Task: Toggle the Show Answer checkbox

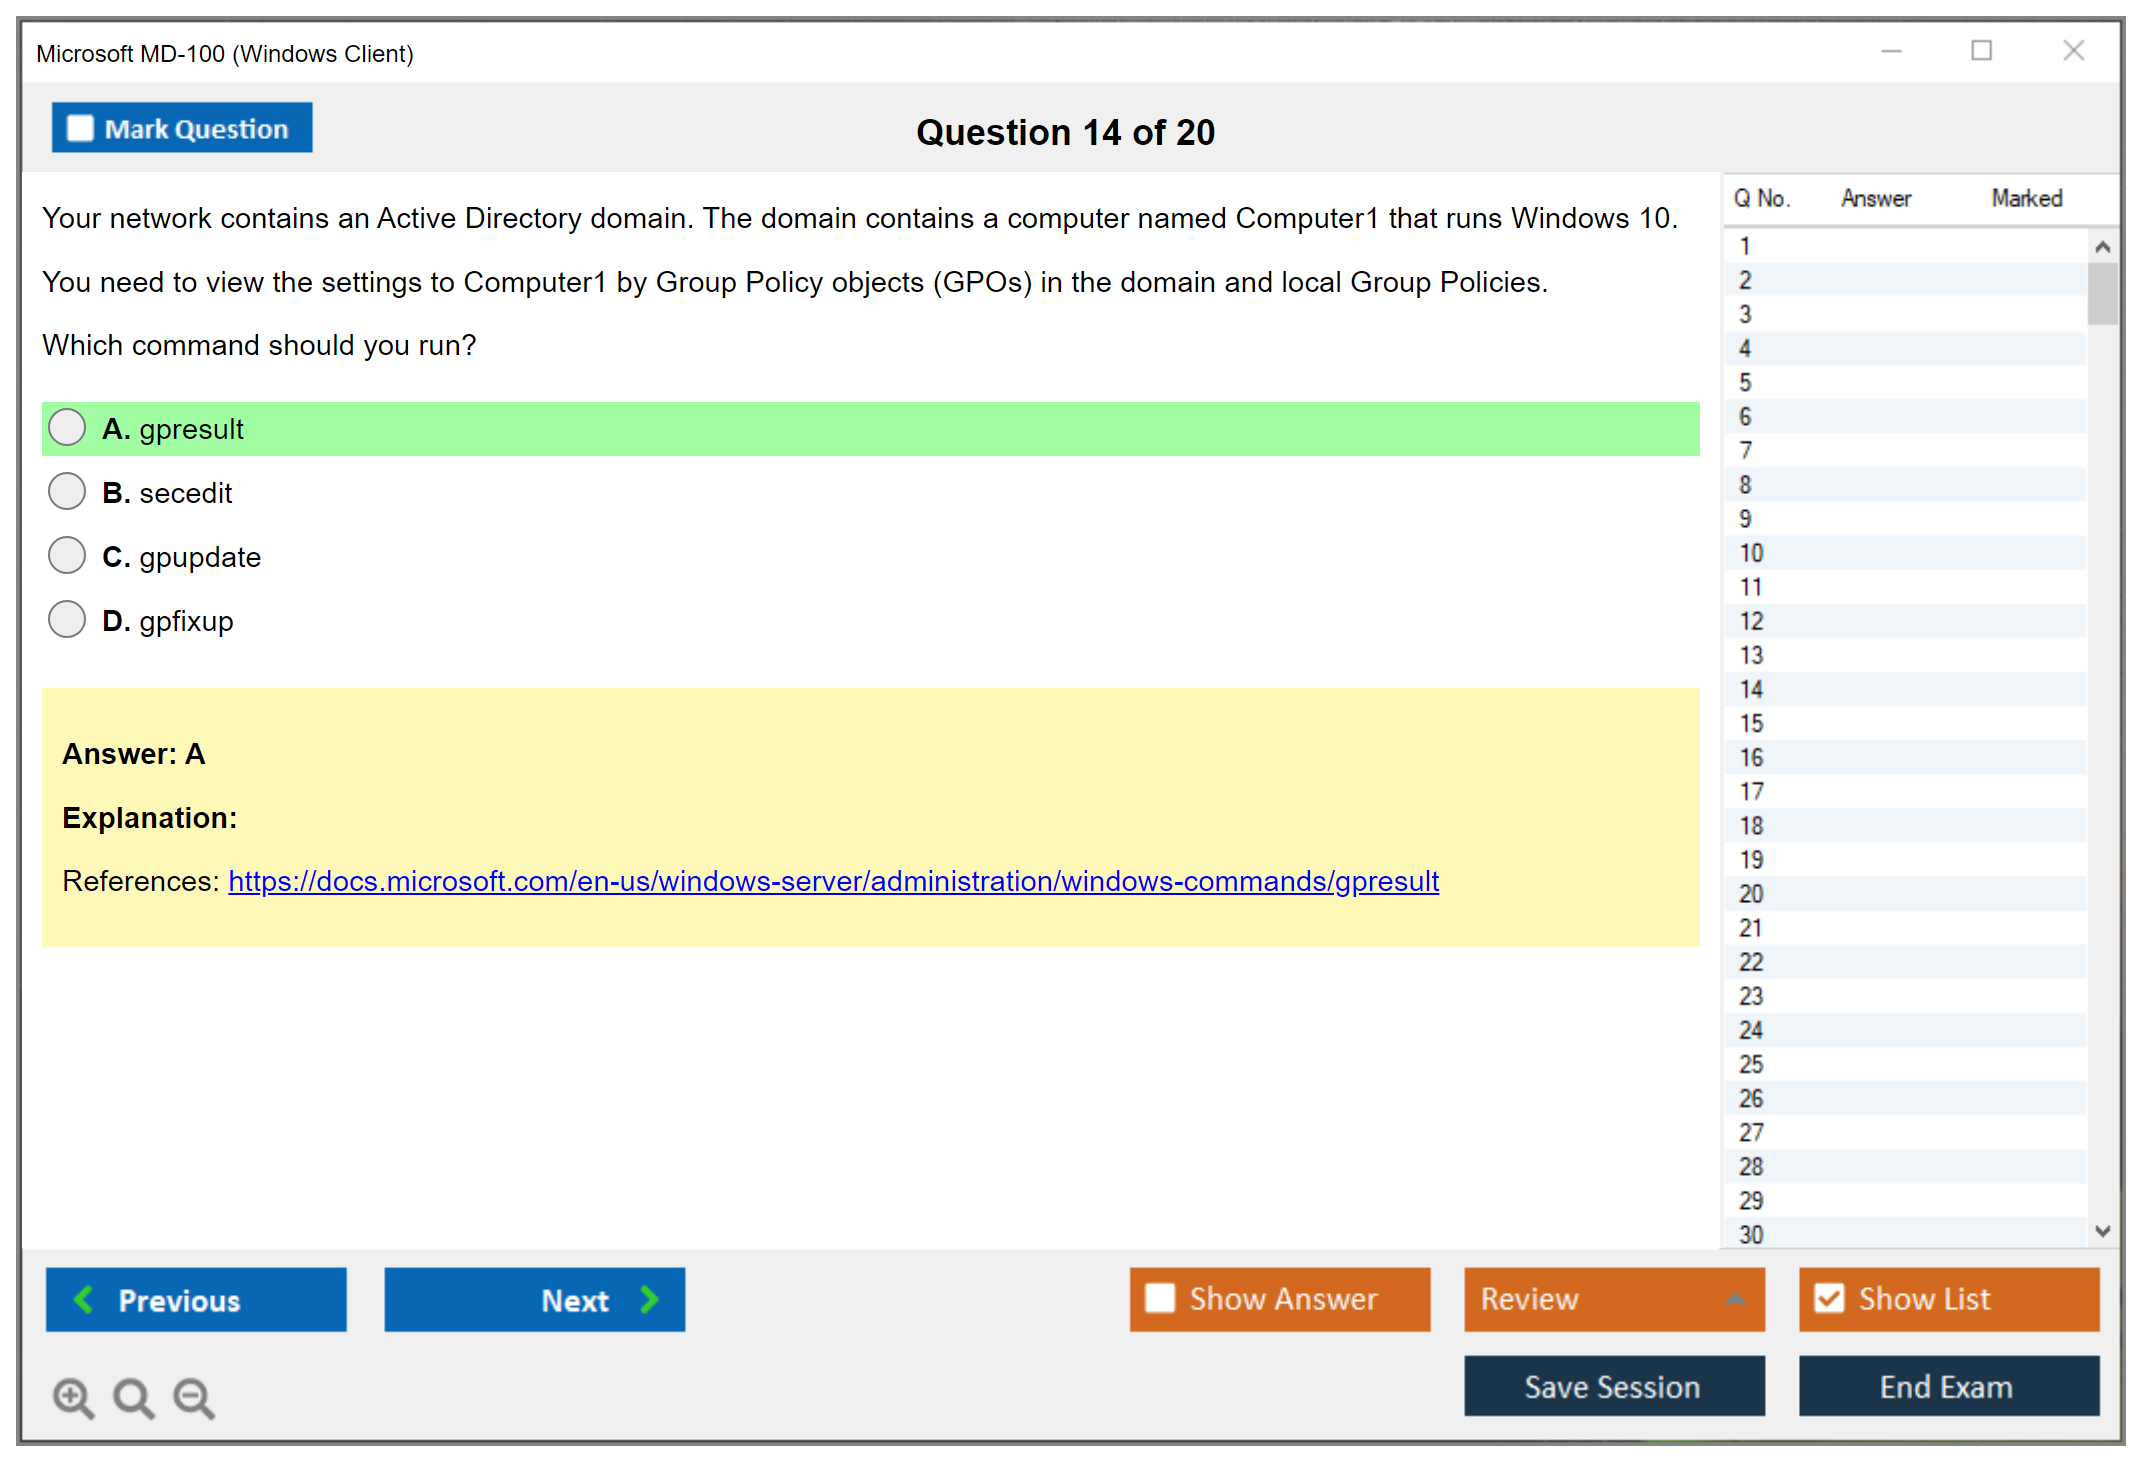Action: pos(1160,1298)
